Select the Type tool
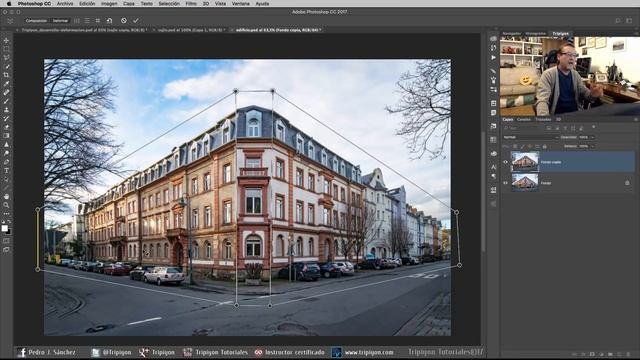The width and height of the screenshot is (640, 360). pyautogui.click(x=6, y=170)
